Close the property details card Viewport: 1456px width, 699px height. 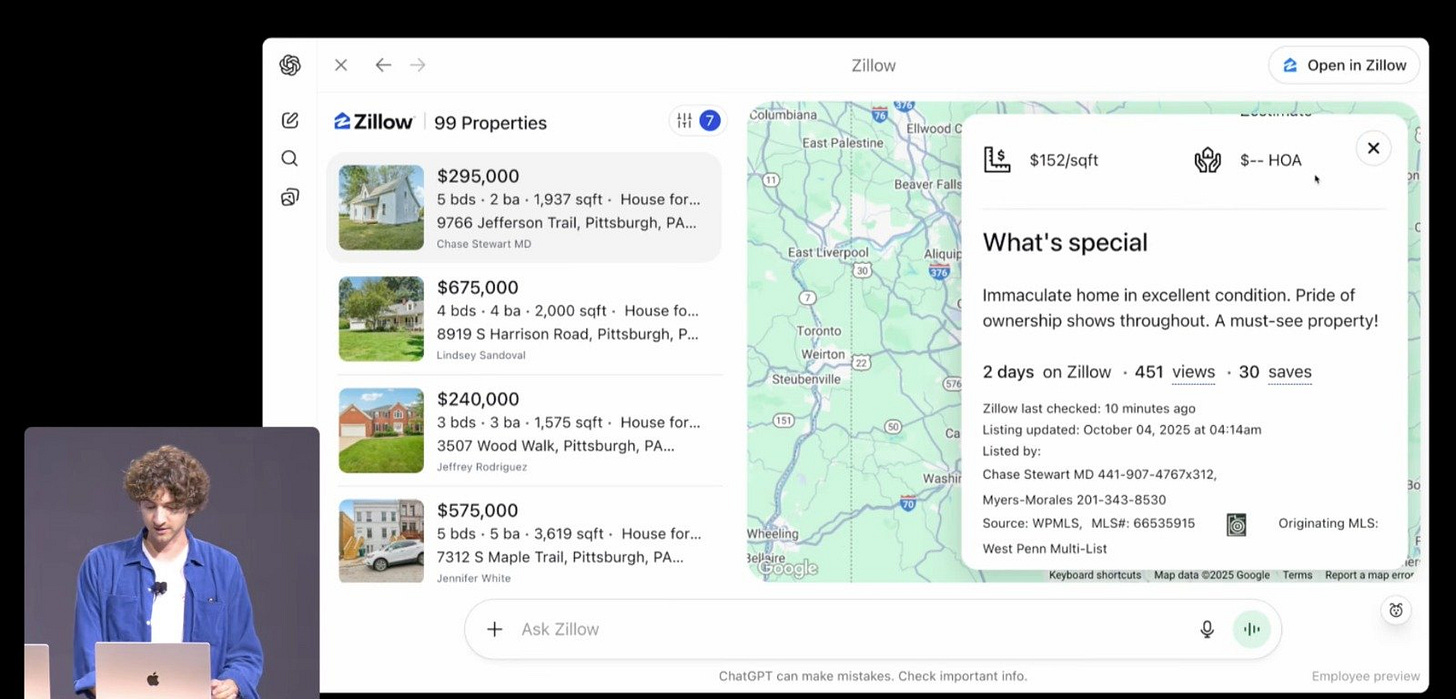click(x=1373, y=148)
